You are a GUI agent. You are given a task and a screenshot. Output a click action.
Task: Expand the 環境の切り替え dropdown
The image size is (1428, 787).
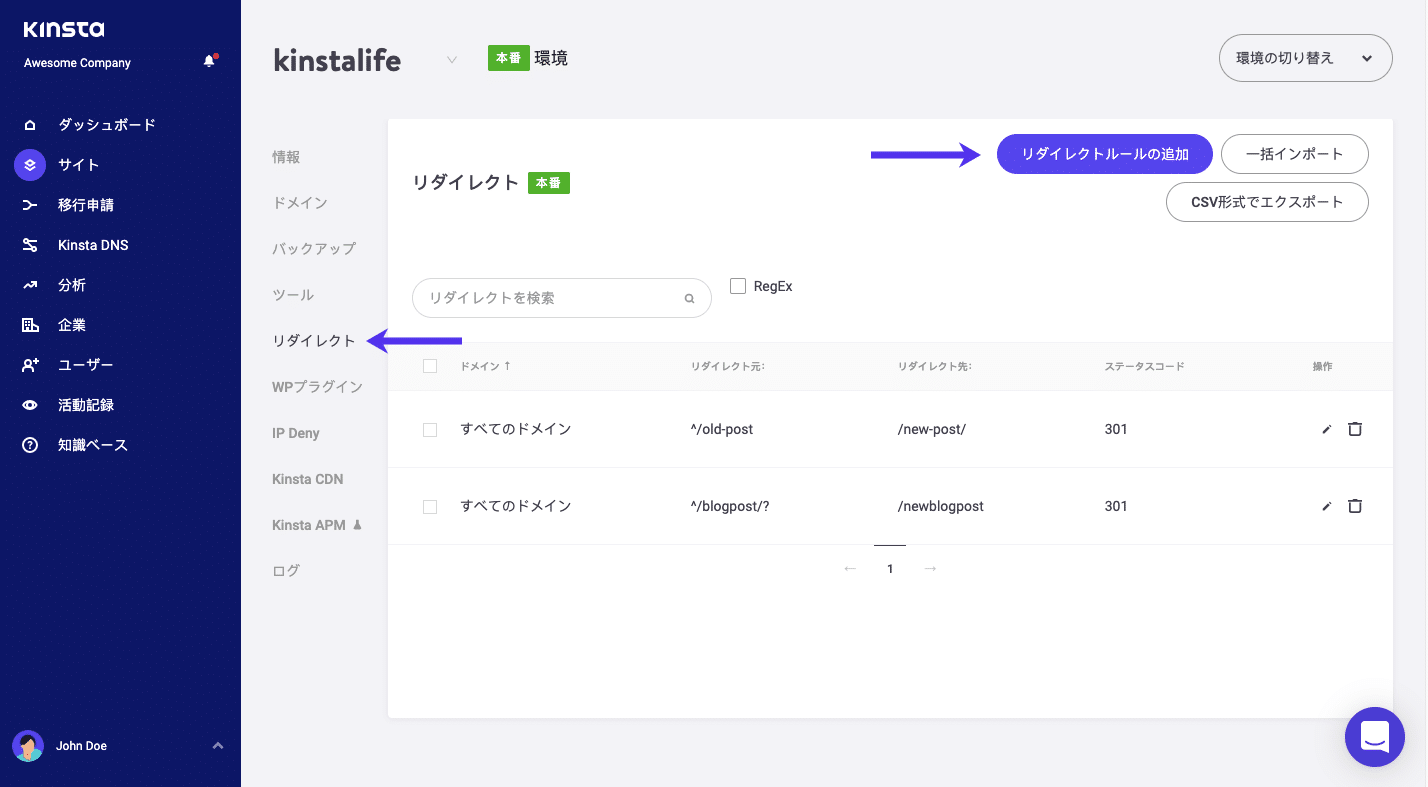pyautogui.click(x=1305, y=57)
